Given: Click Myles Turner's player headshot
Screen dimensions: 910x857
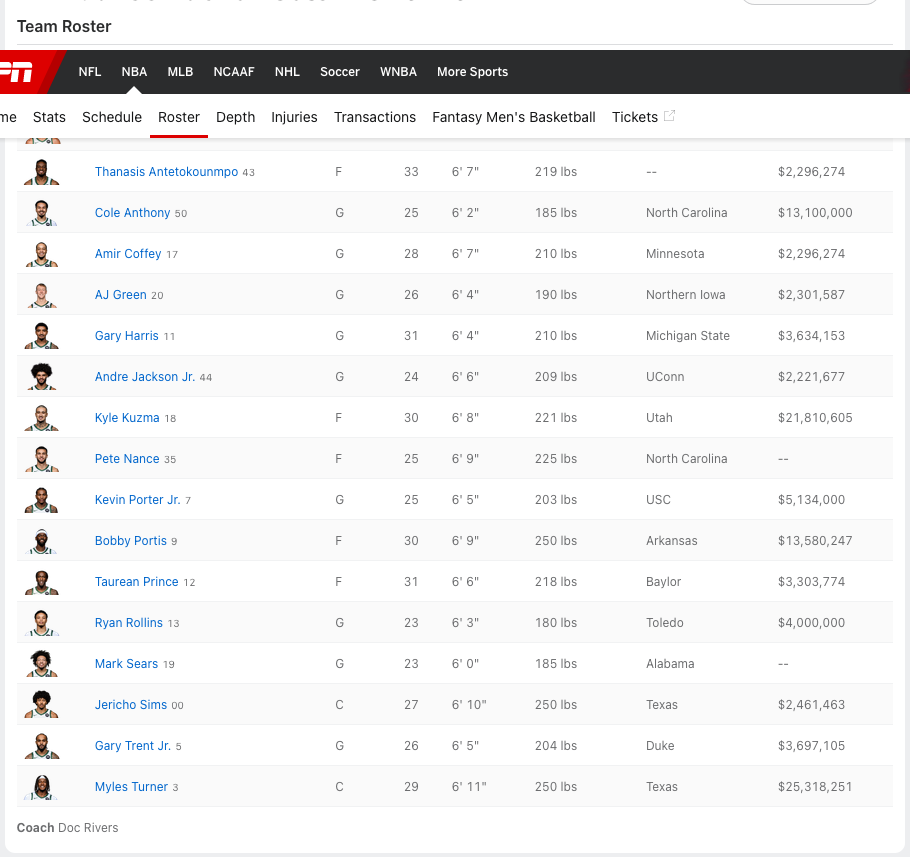Looking at the screenshot, I should (x=42, y=787).
